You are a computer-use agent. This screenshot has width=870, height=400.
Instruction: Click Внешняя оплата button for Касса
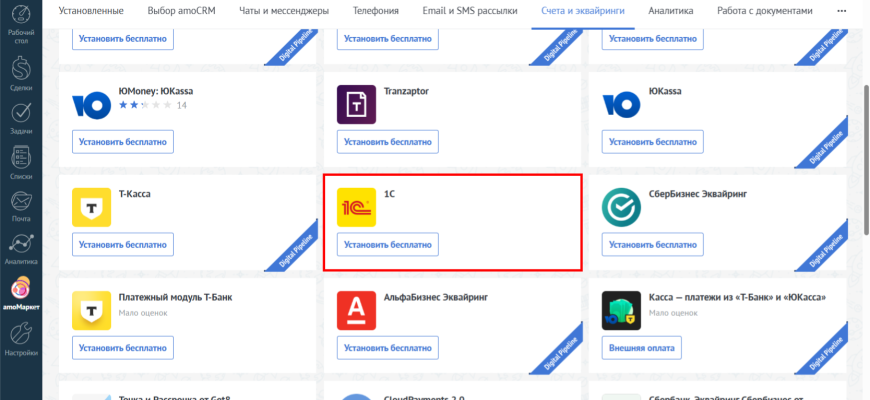[x=642, y=347]
